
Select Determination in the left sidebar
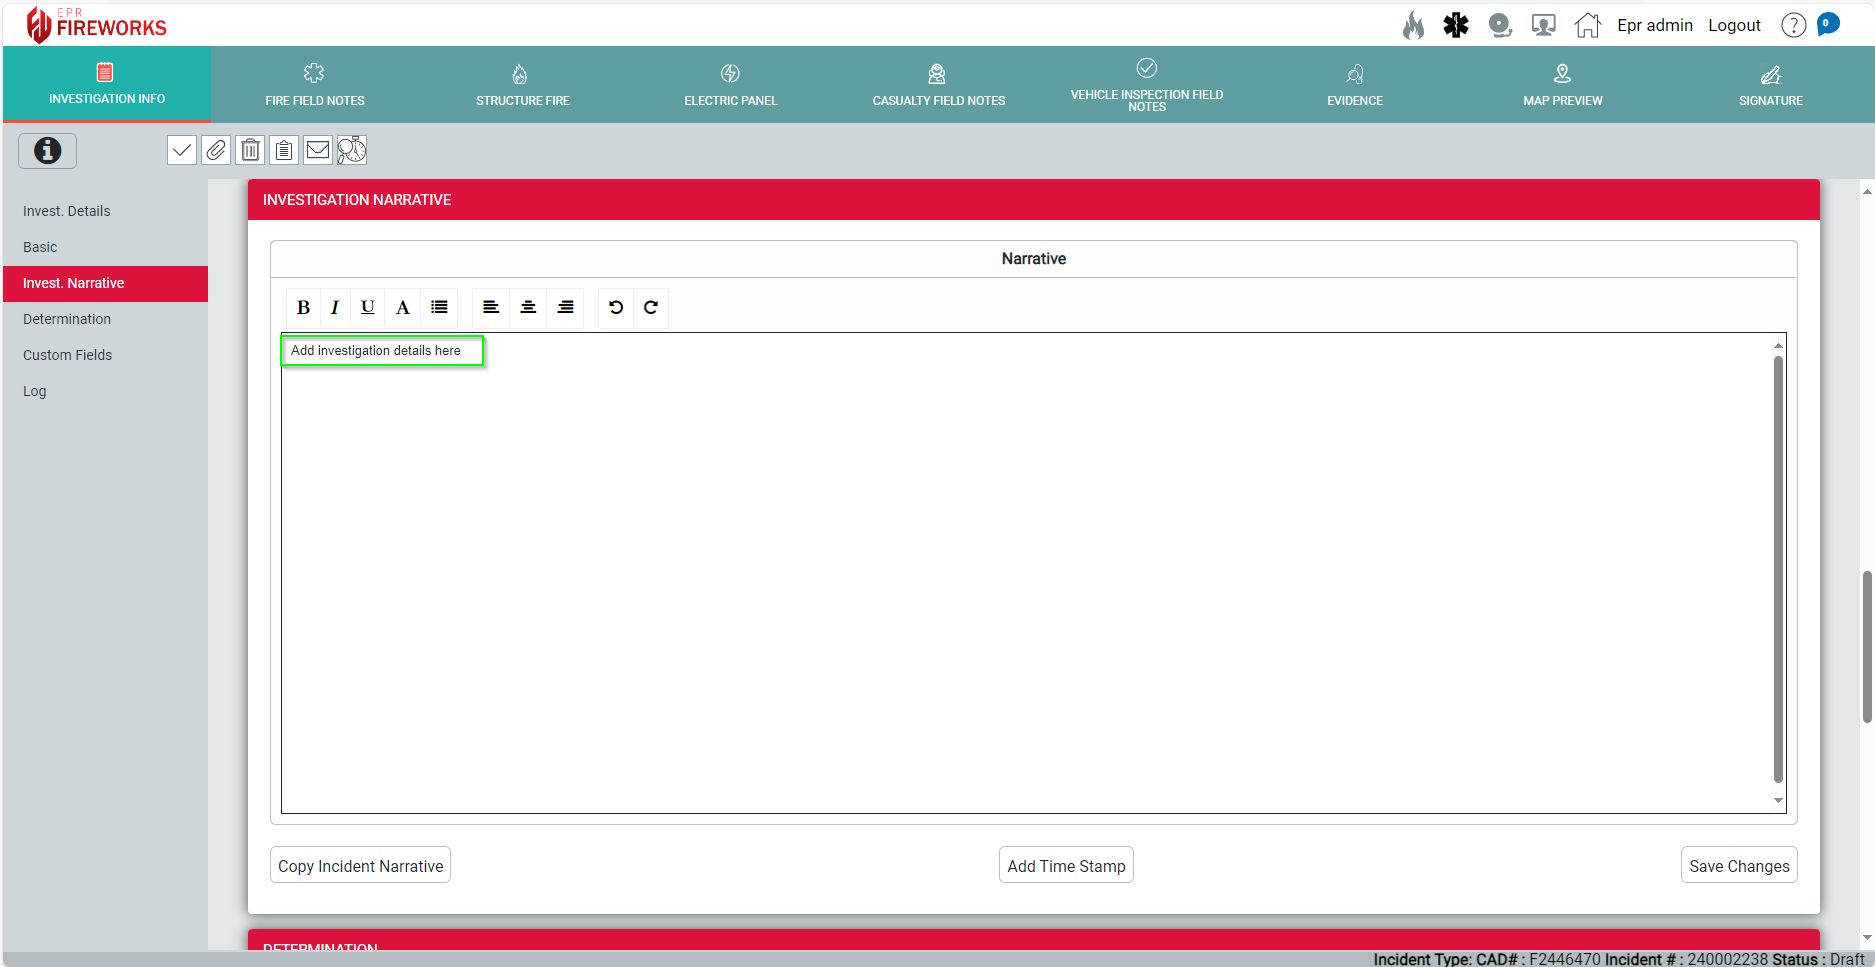tap(67, 319)
